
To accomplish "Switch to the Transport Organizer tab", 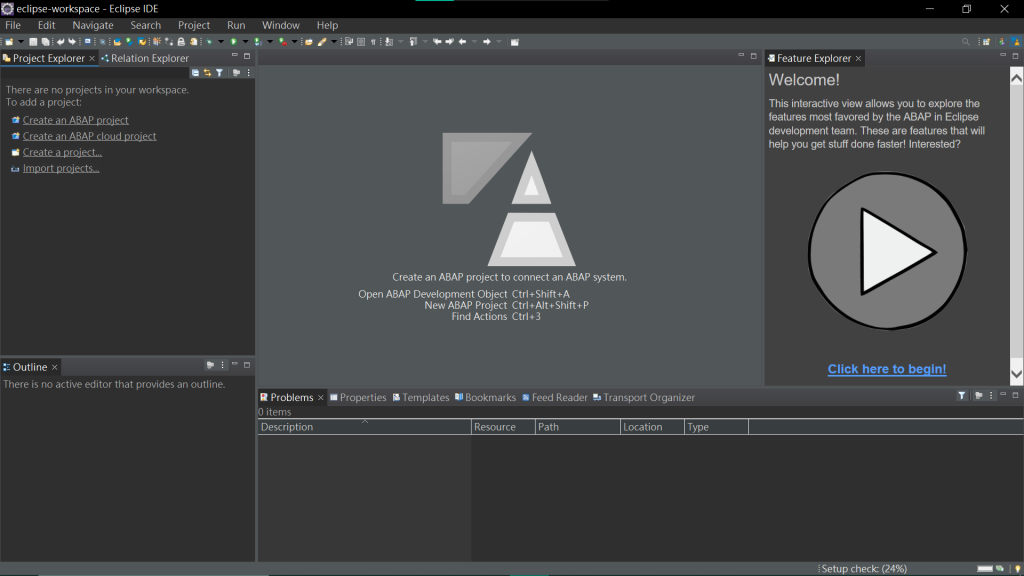I will coord(644,397).
